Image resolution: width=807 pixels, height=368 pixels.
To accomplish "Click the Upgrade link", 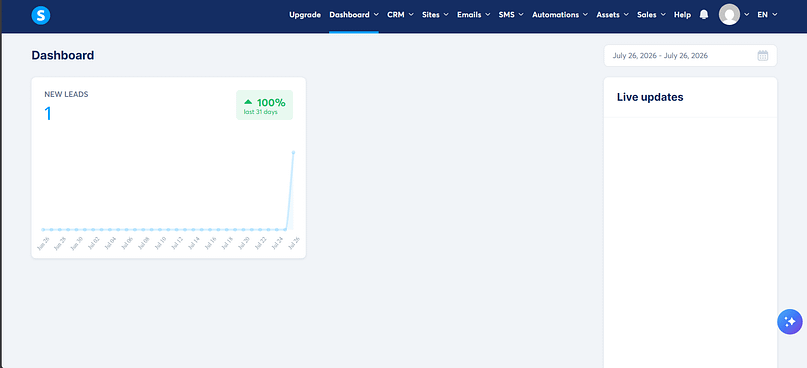I will click(x=305, y=15).
